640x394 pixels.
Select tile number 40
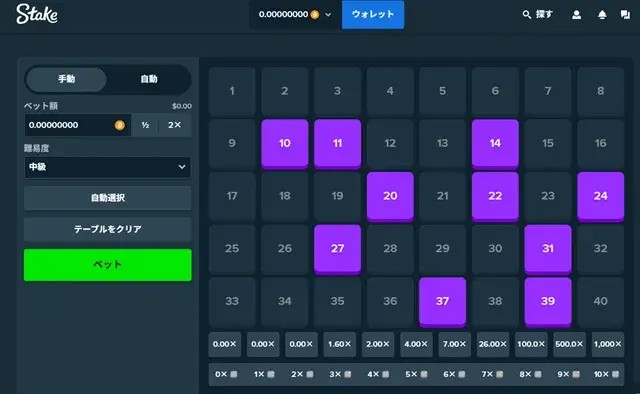pos(600,302)
